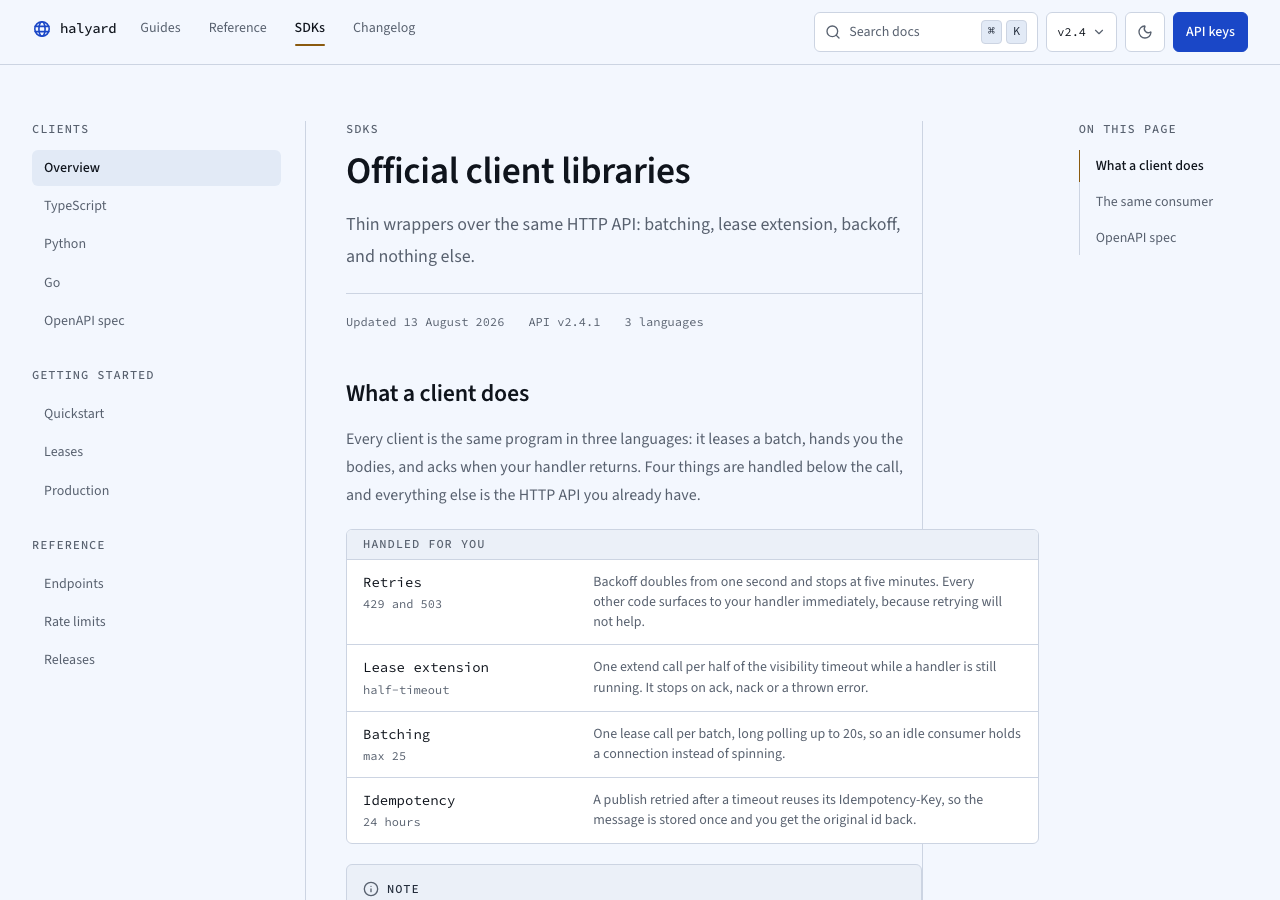Click the 'CLIENTS' sidebar heading
This screenshot has height=900, width=1280.
click(x=60, y=129)
